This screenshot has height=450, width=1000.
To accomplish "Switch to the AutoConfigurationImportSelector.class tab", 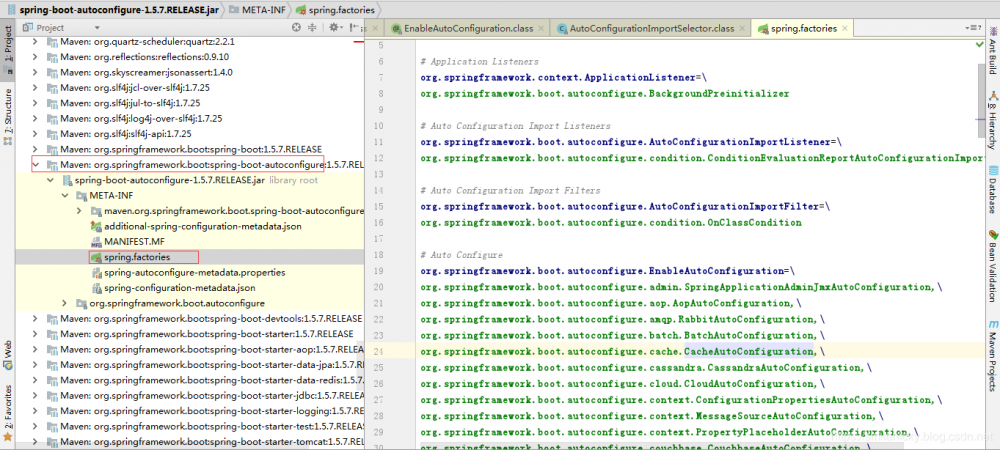I will coord(651,28).
